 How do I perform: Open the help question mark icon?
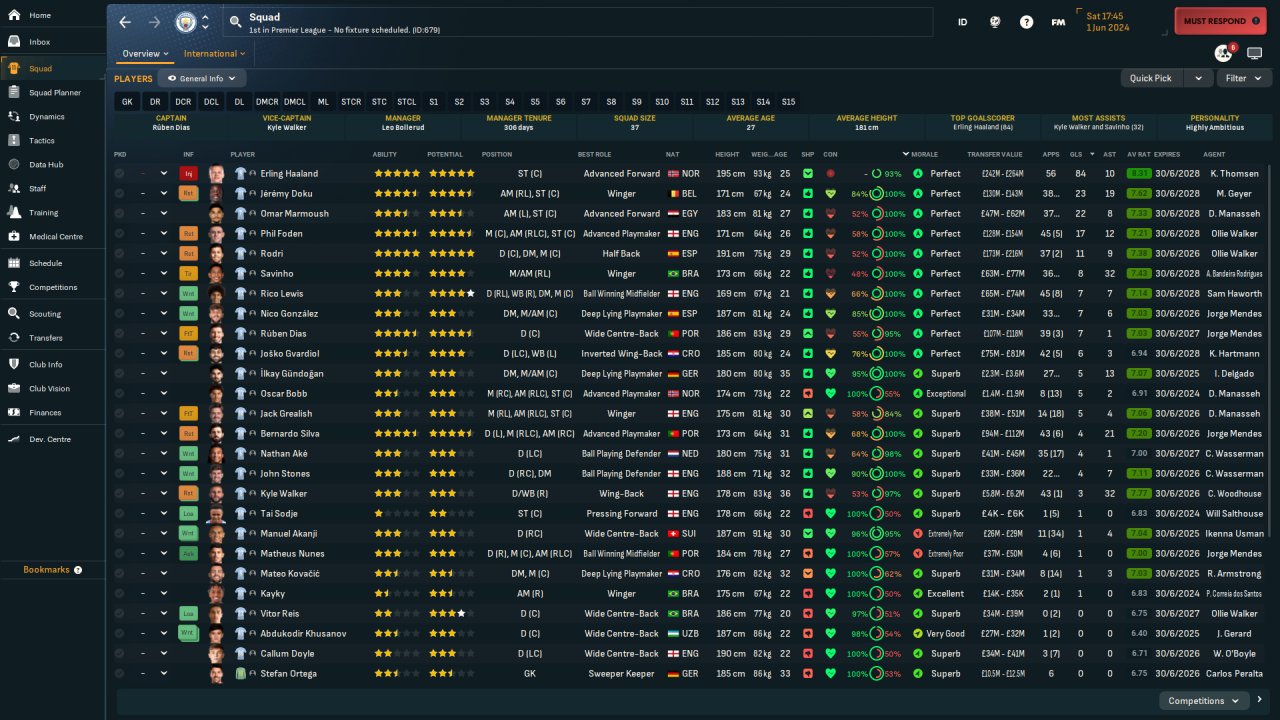1026,22
